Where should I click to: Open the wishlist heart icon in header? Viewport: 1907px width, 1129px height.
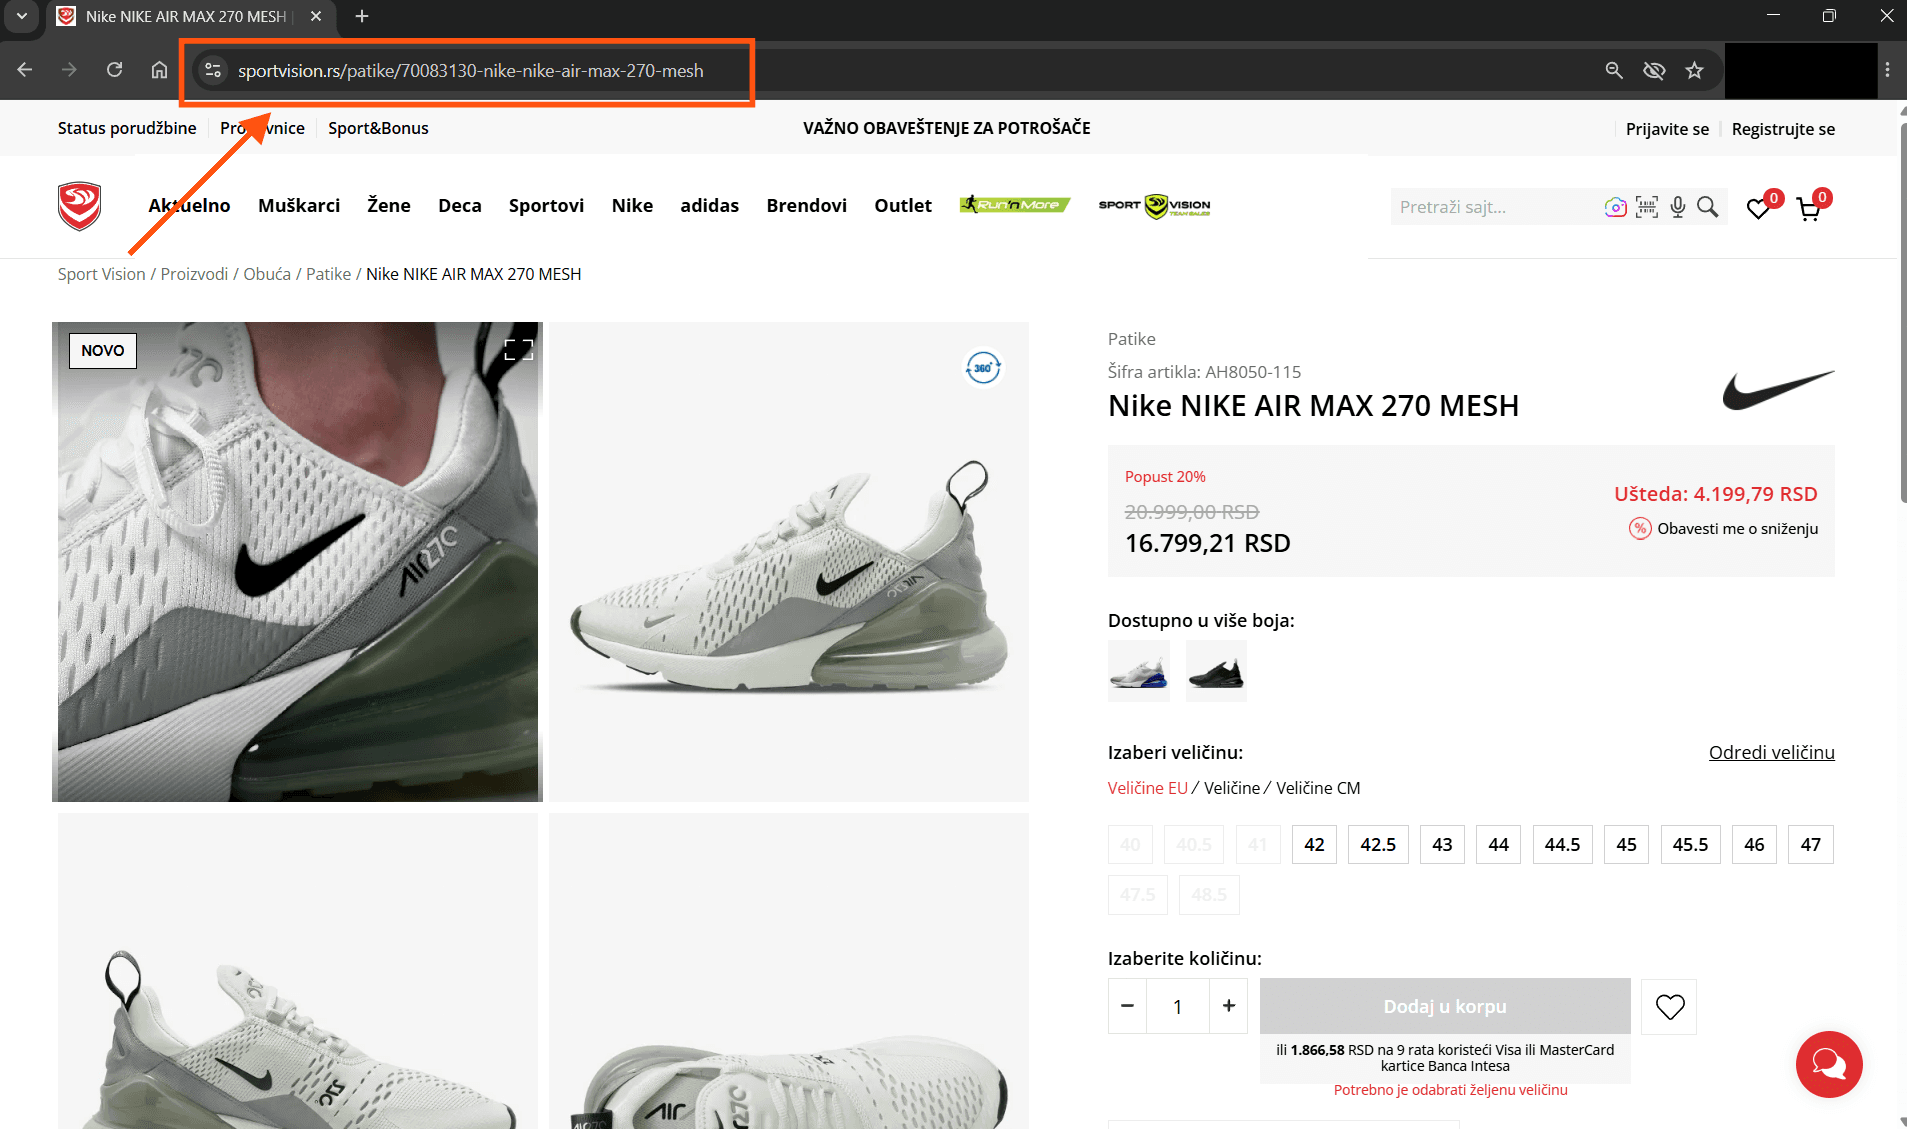[1758, 208]
